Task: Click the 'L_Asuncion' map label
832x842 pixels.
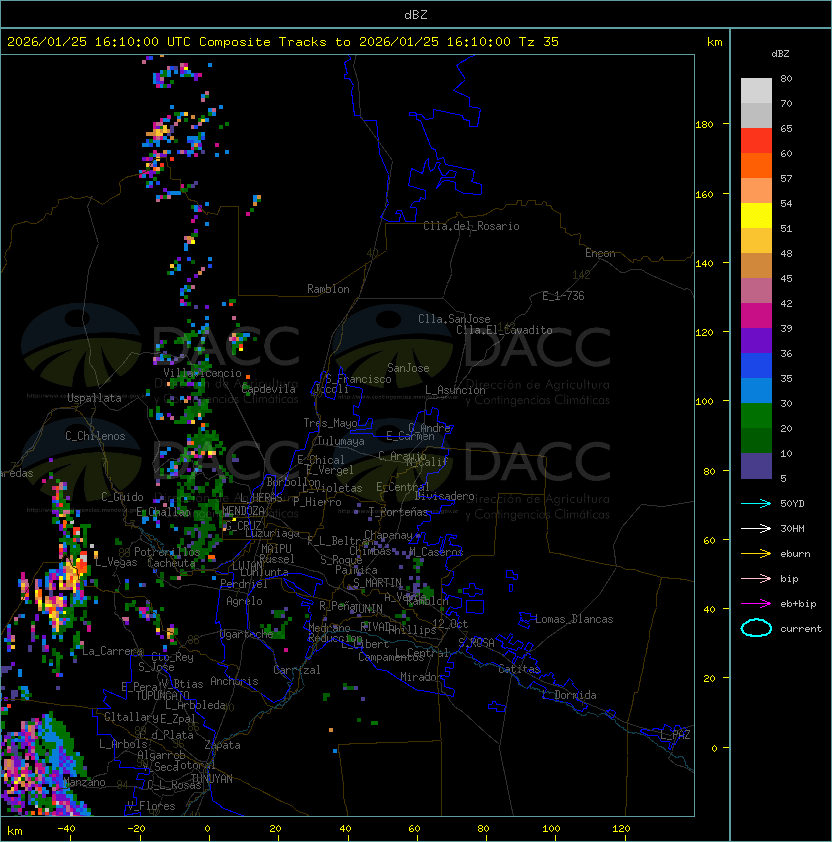Action: point(455,390)
